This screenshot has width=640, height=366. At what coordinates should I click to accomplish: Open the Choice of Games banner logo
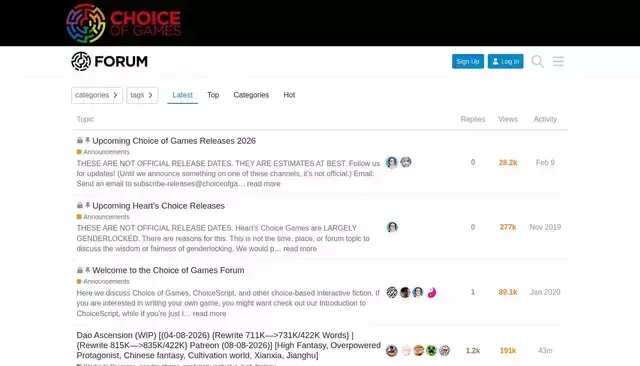click(124, 23)
